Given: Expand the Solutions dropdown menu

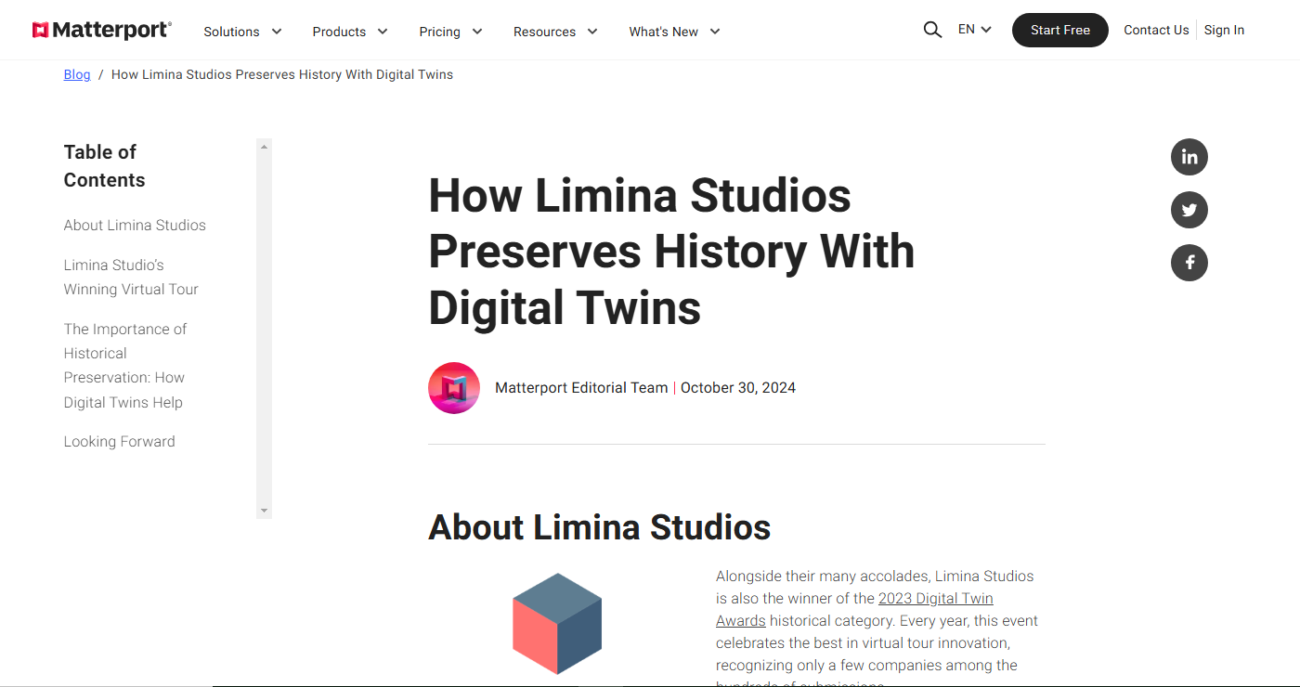Looking at the screenshot, I should point(242,32).
